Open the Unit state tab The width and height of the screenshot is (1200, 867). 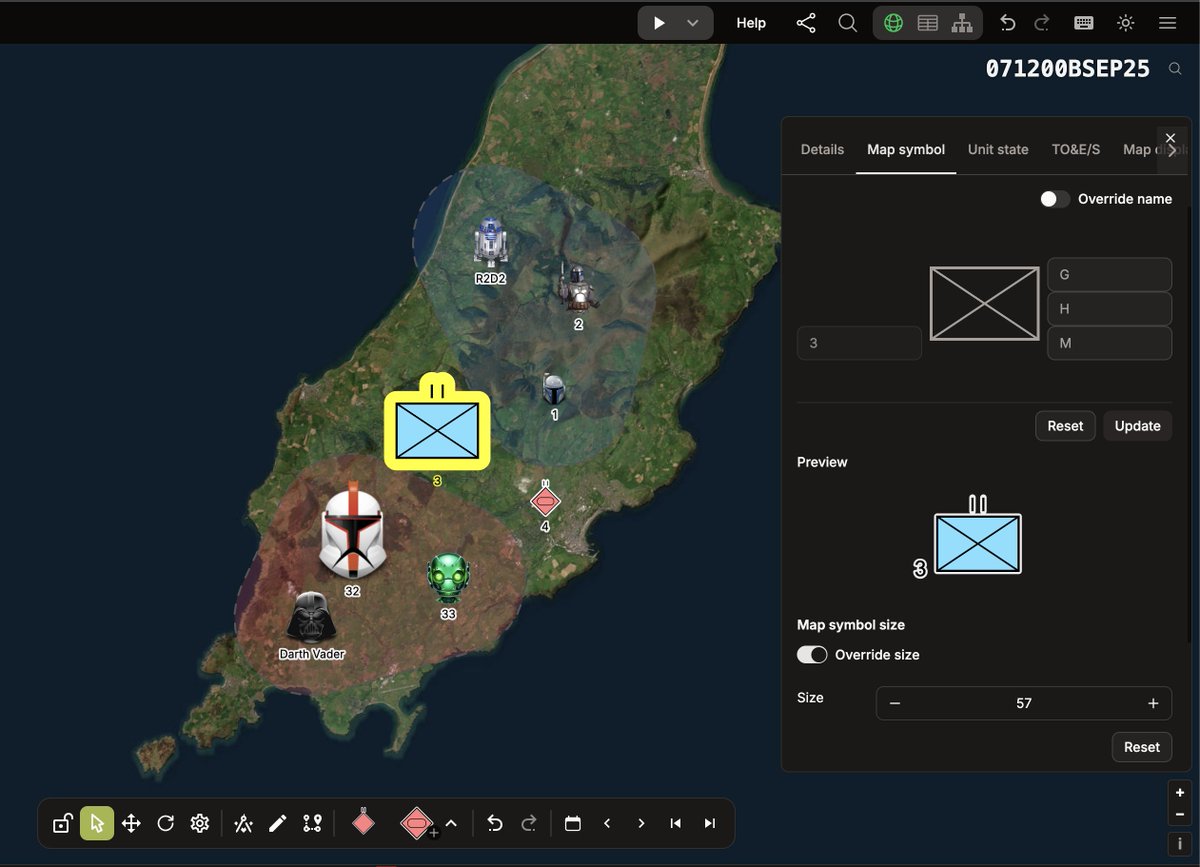click(998, 149)
